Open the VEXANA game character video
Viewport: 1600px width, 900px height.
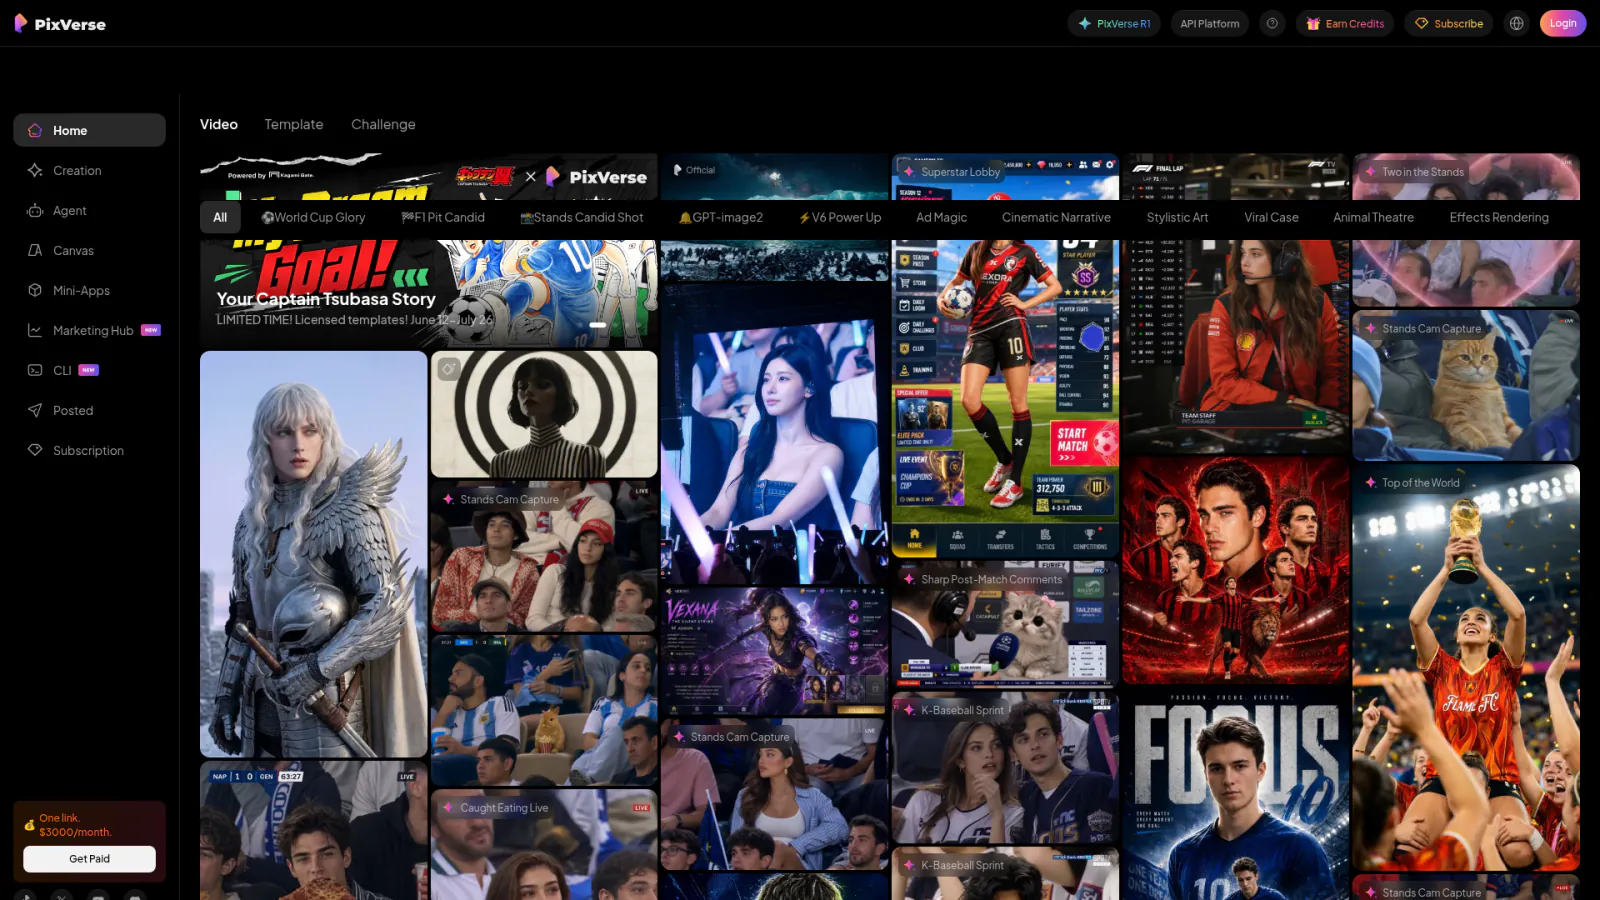point(774,650)
